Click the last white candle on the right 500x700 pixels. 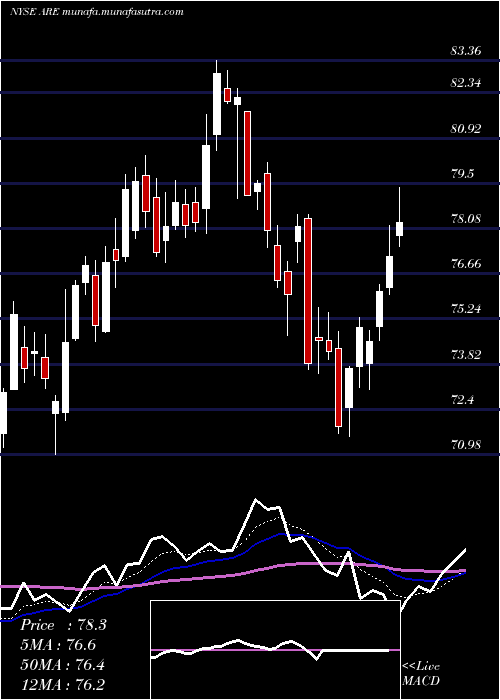400,229
